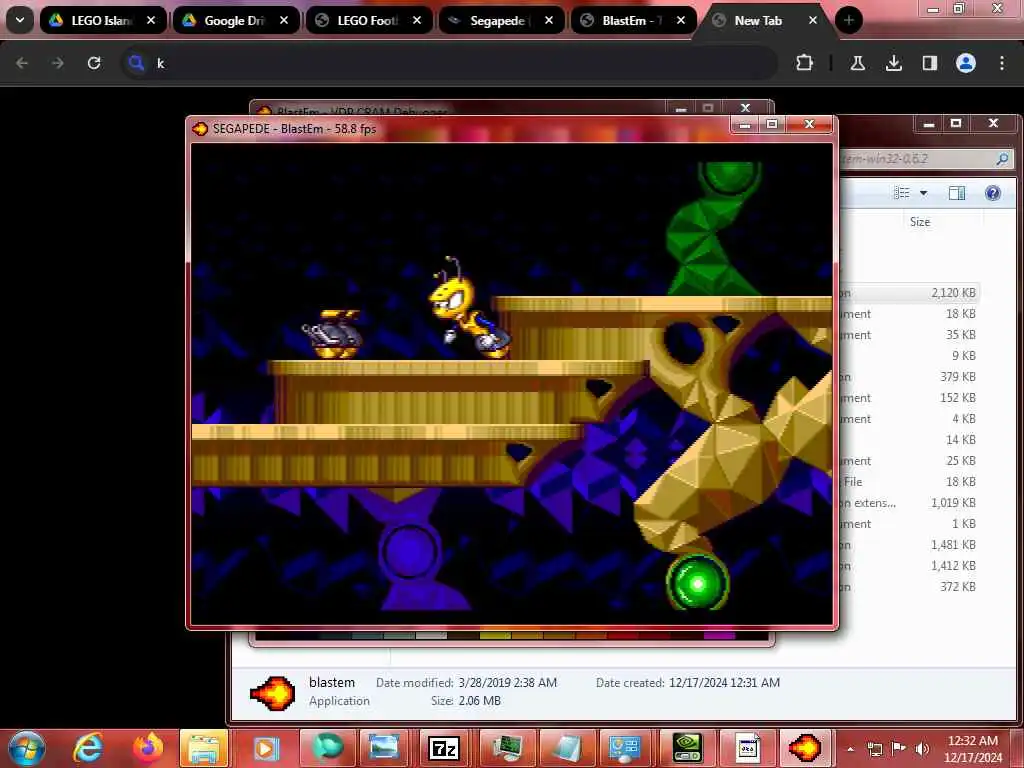1024x768 pixels.
Task: Switch to the LEGO Island tab
Action: [102, 20]
